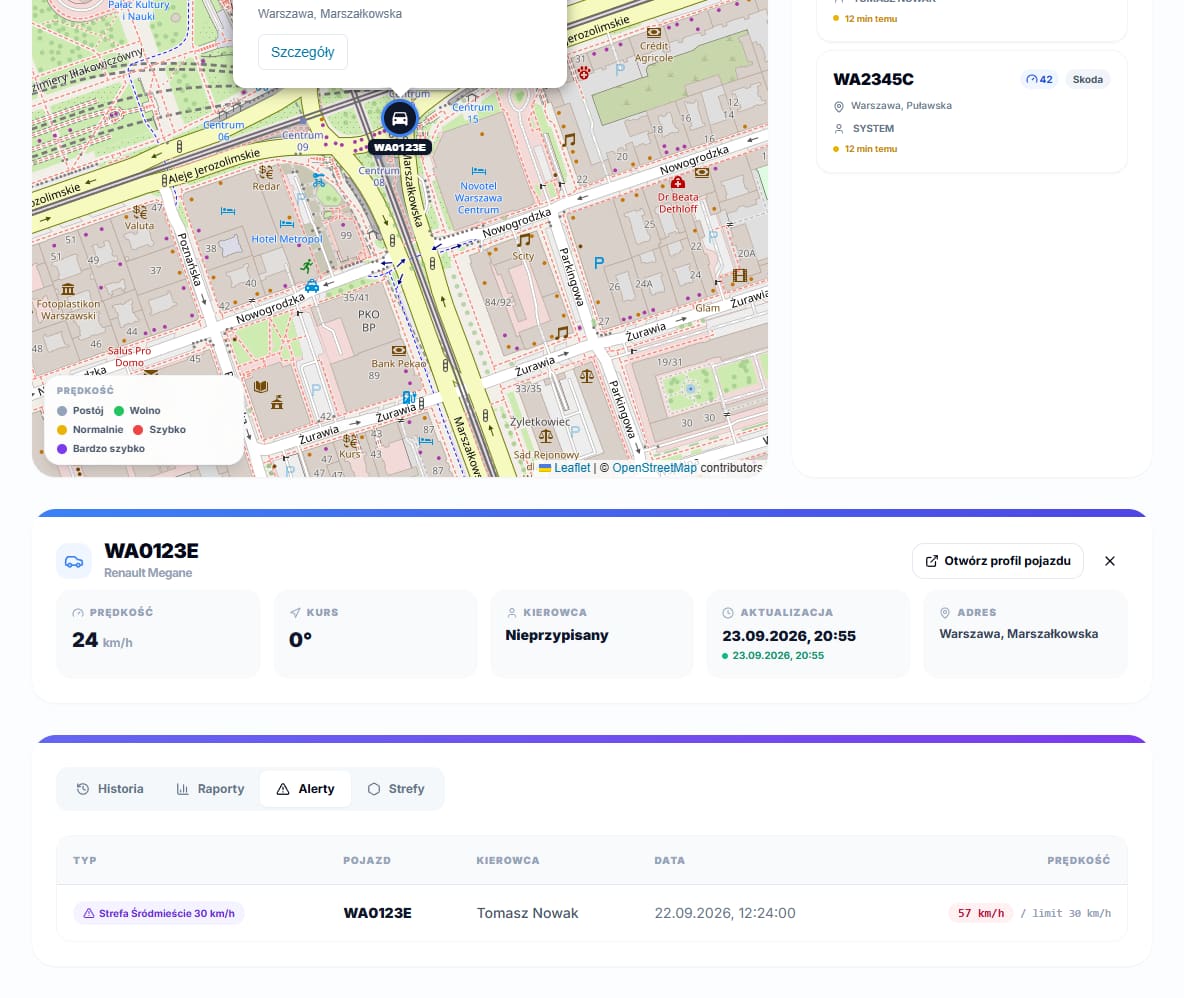Click the Raporty bar chart icon

click(183, 789)
